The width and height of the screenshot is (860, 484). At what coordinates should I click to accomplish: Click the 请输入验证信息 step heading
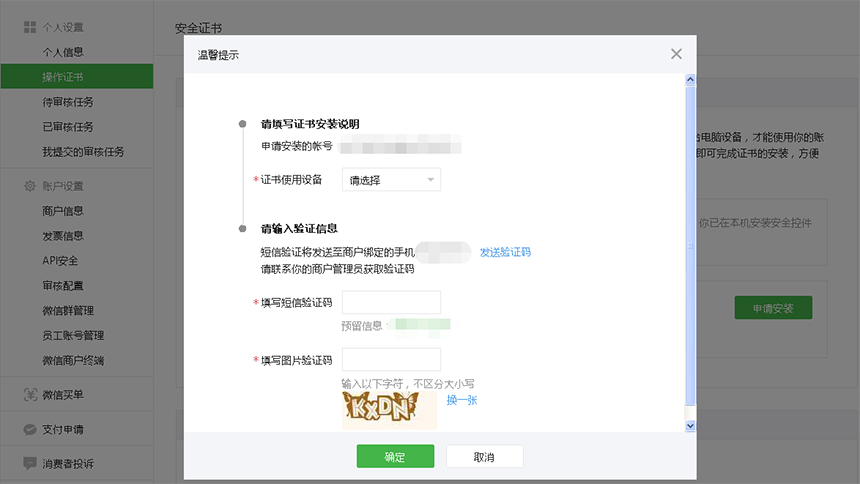[299, 228]
